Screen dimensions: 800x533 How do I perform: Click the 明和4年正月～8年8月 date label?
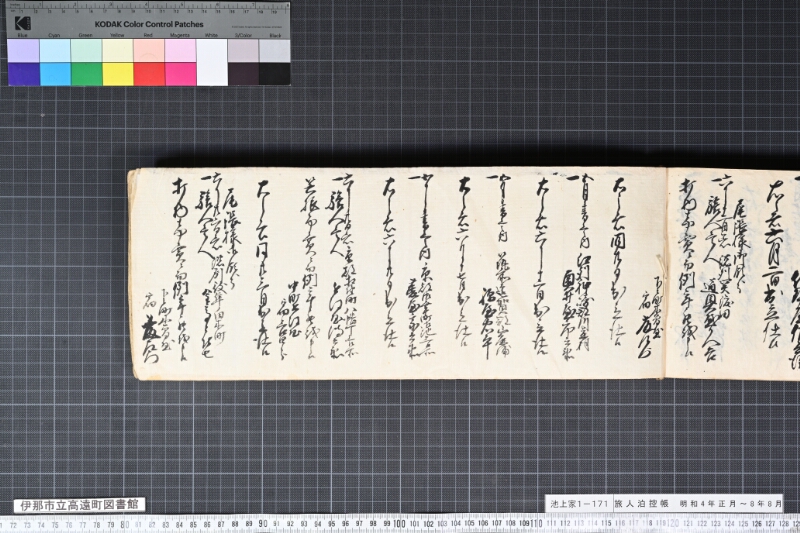tap(730, 503)
